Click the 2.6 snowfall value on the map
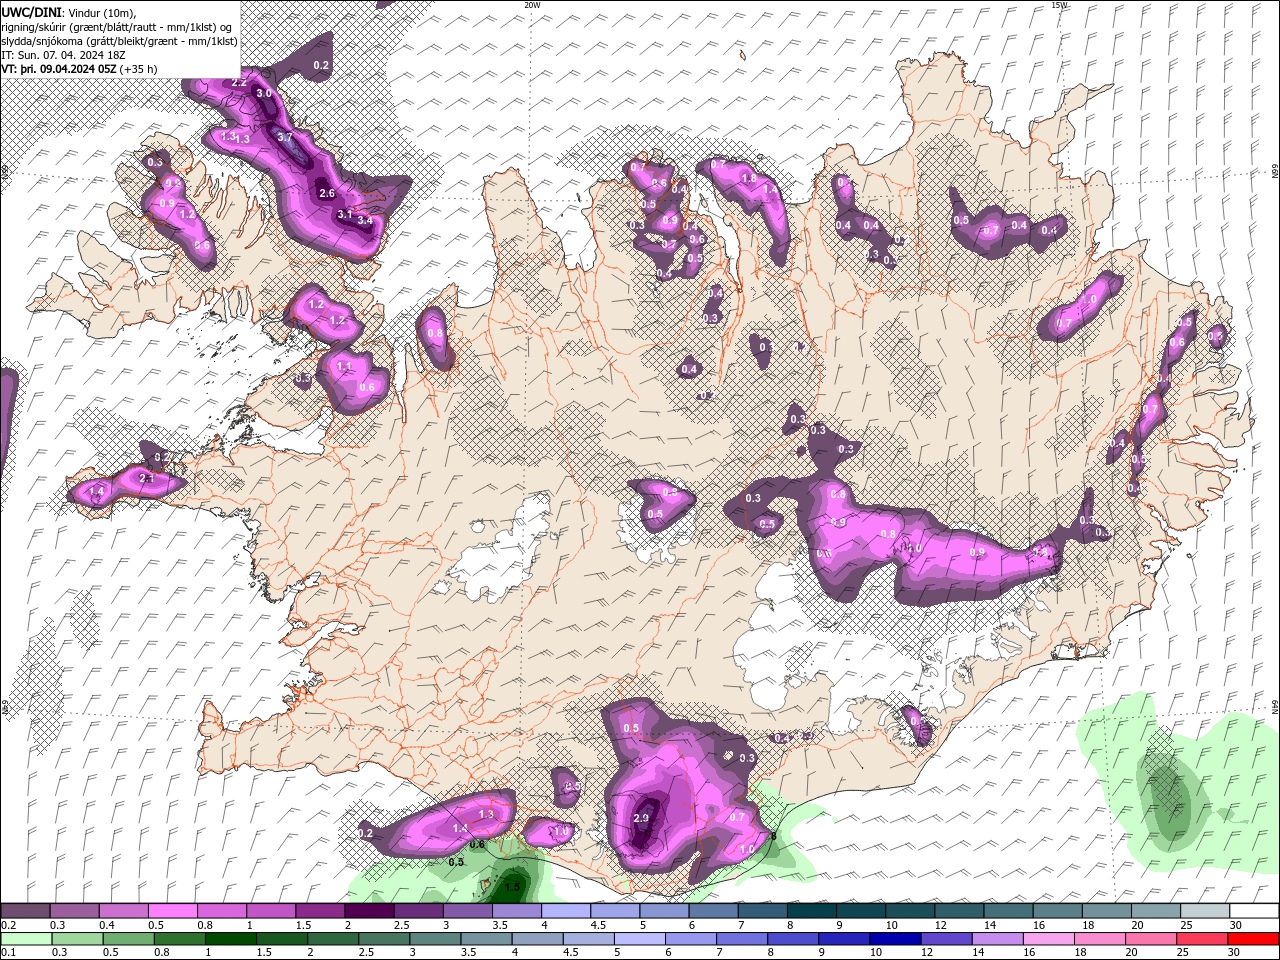This screenshot has height=960, width=1280. click(x=326, y=193)
